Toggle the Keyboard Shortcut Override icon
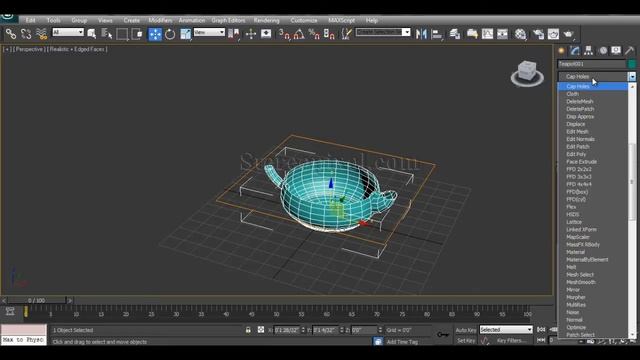Image resolution: width=640 pixels, height=360 pixels. pos(266,34)
